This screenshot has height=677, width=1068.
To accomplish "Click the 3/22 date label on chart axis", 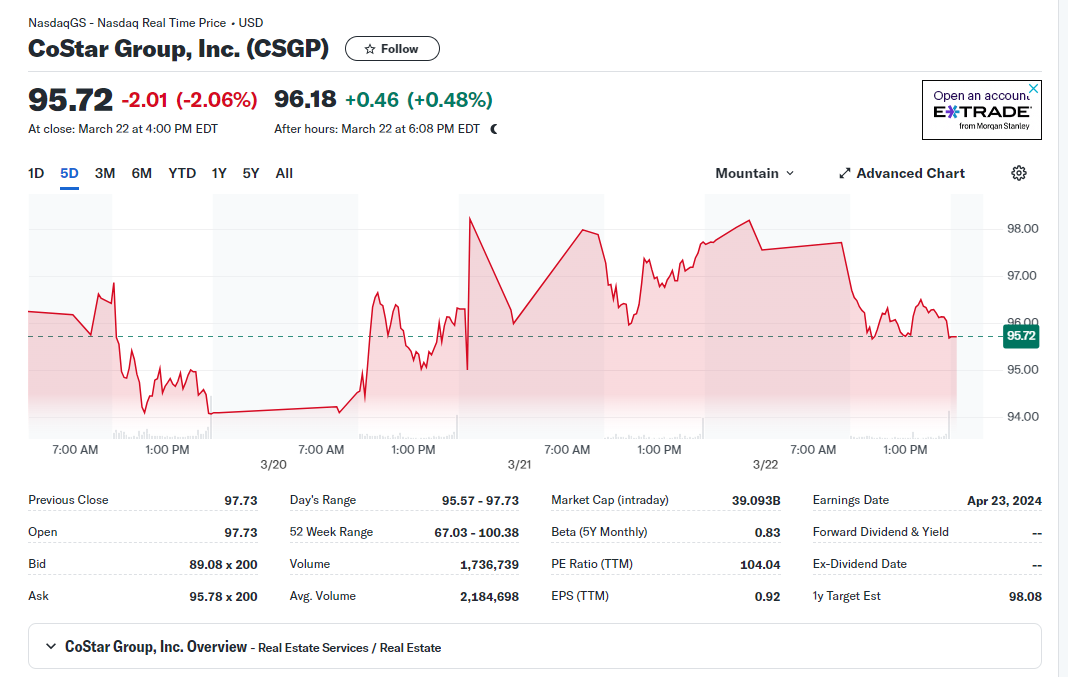I will tap(765, 465).
